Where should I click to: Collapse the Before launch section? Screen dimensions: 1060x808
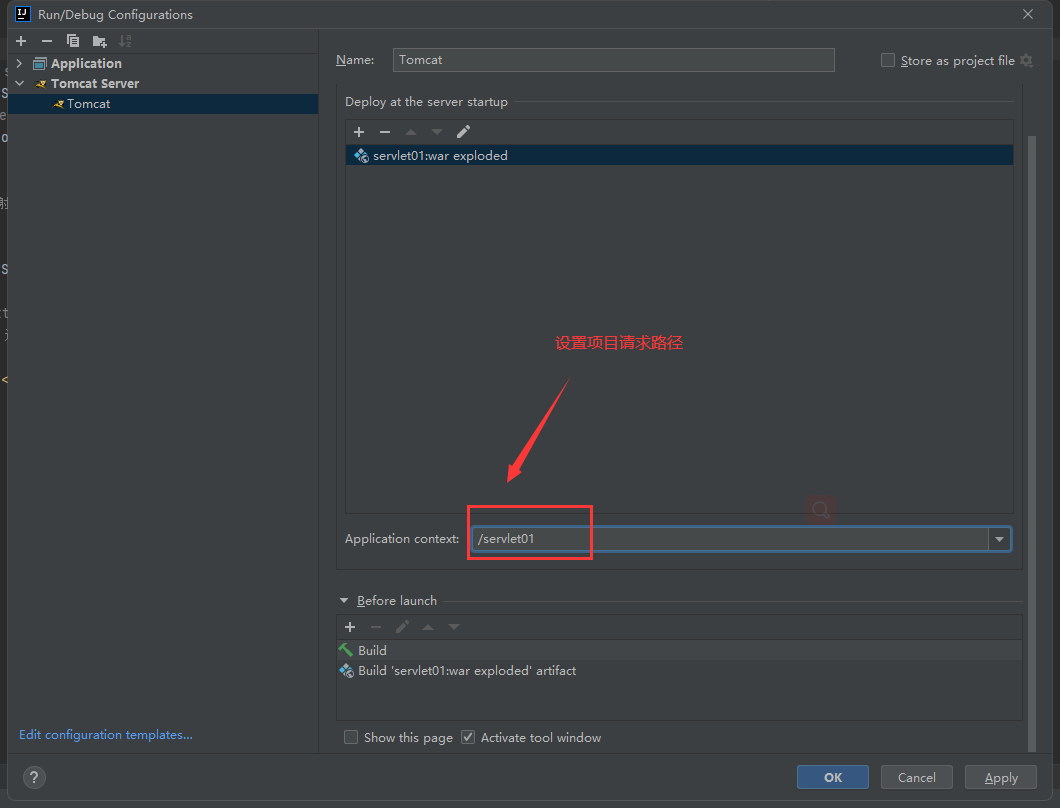tap(344, 600)
